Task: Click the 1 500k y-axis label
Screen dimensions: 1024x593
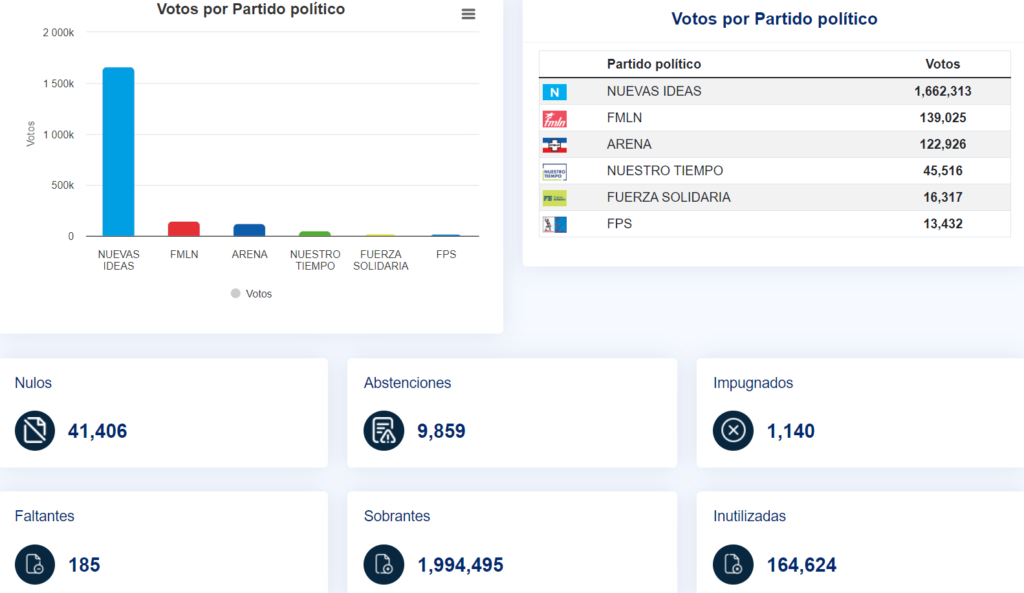Action: coord(59,84)
